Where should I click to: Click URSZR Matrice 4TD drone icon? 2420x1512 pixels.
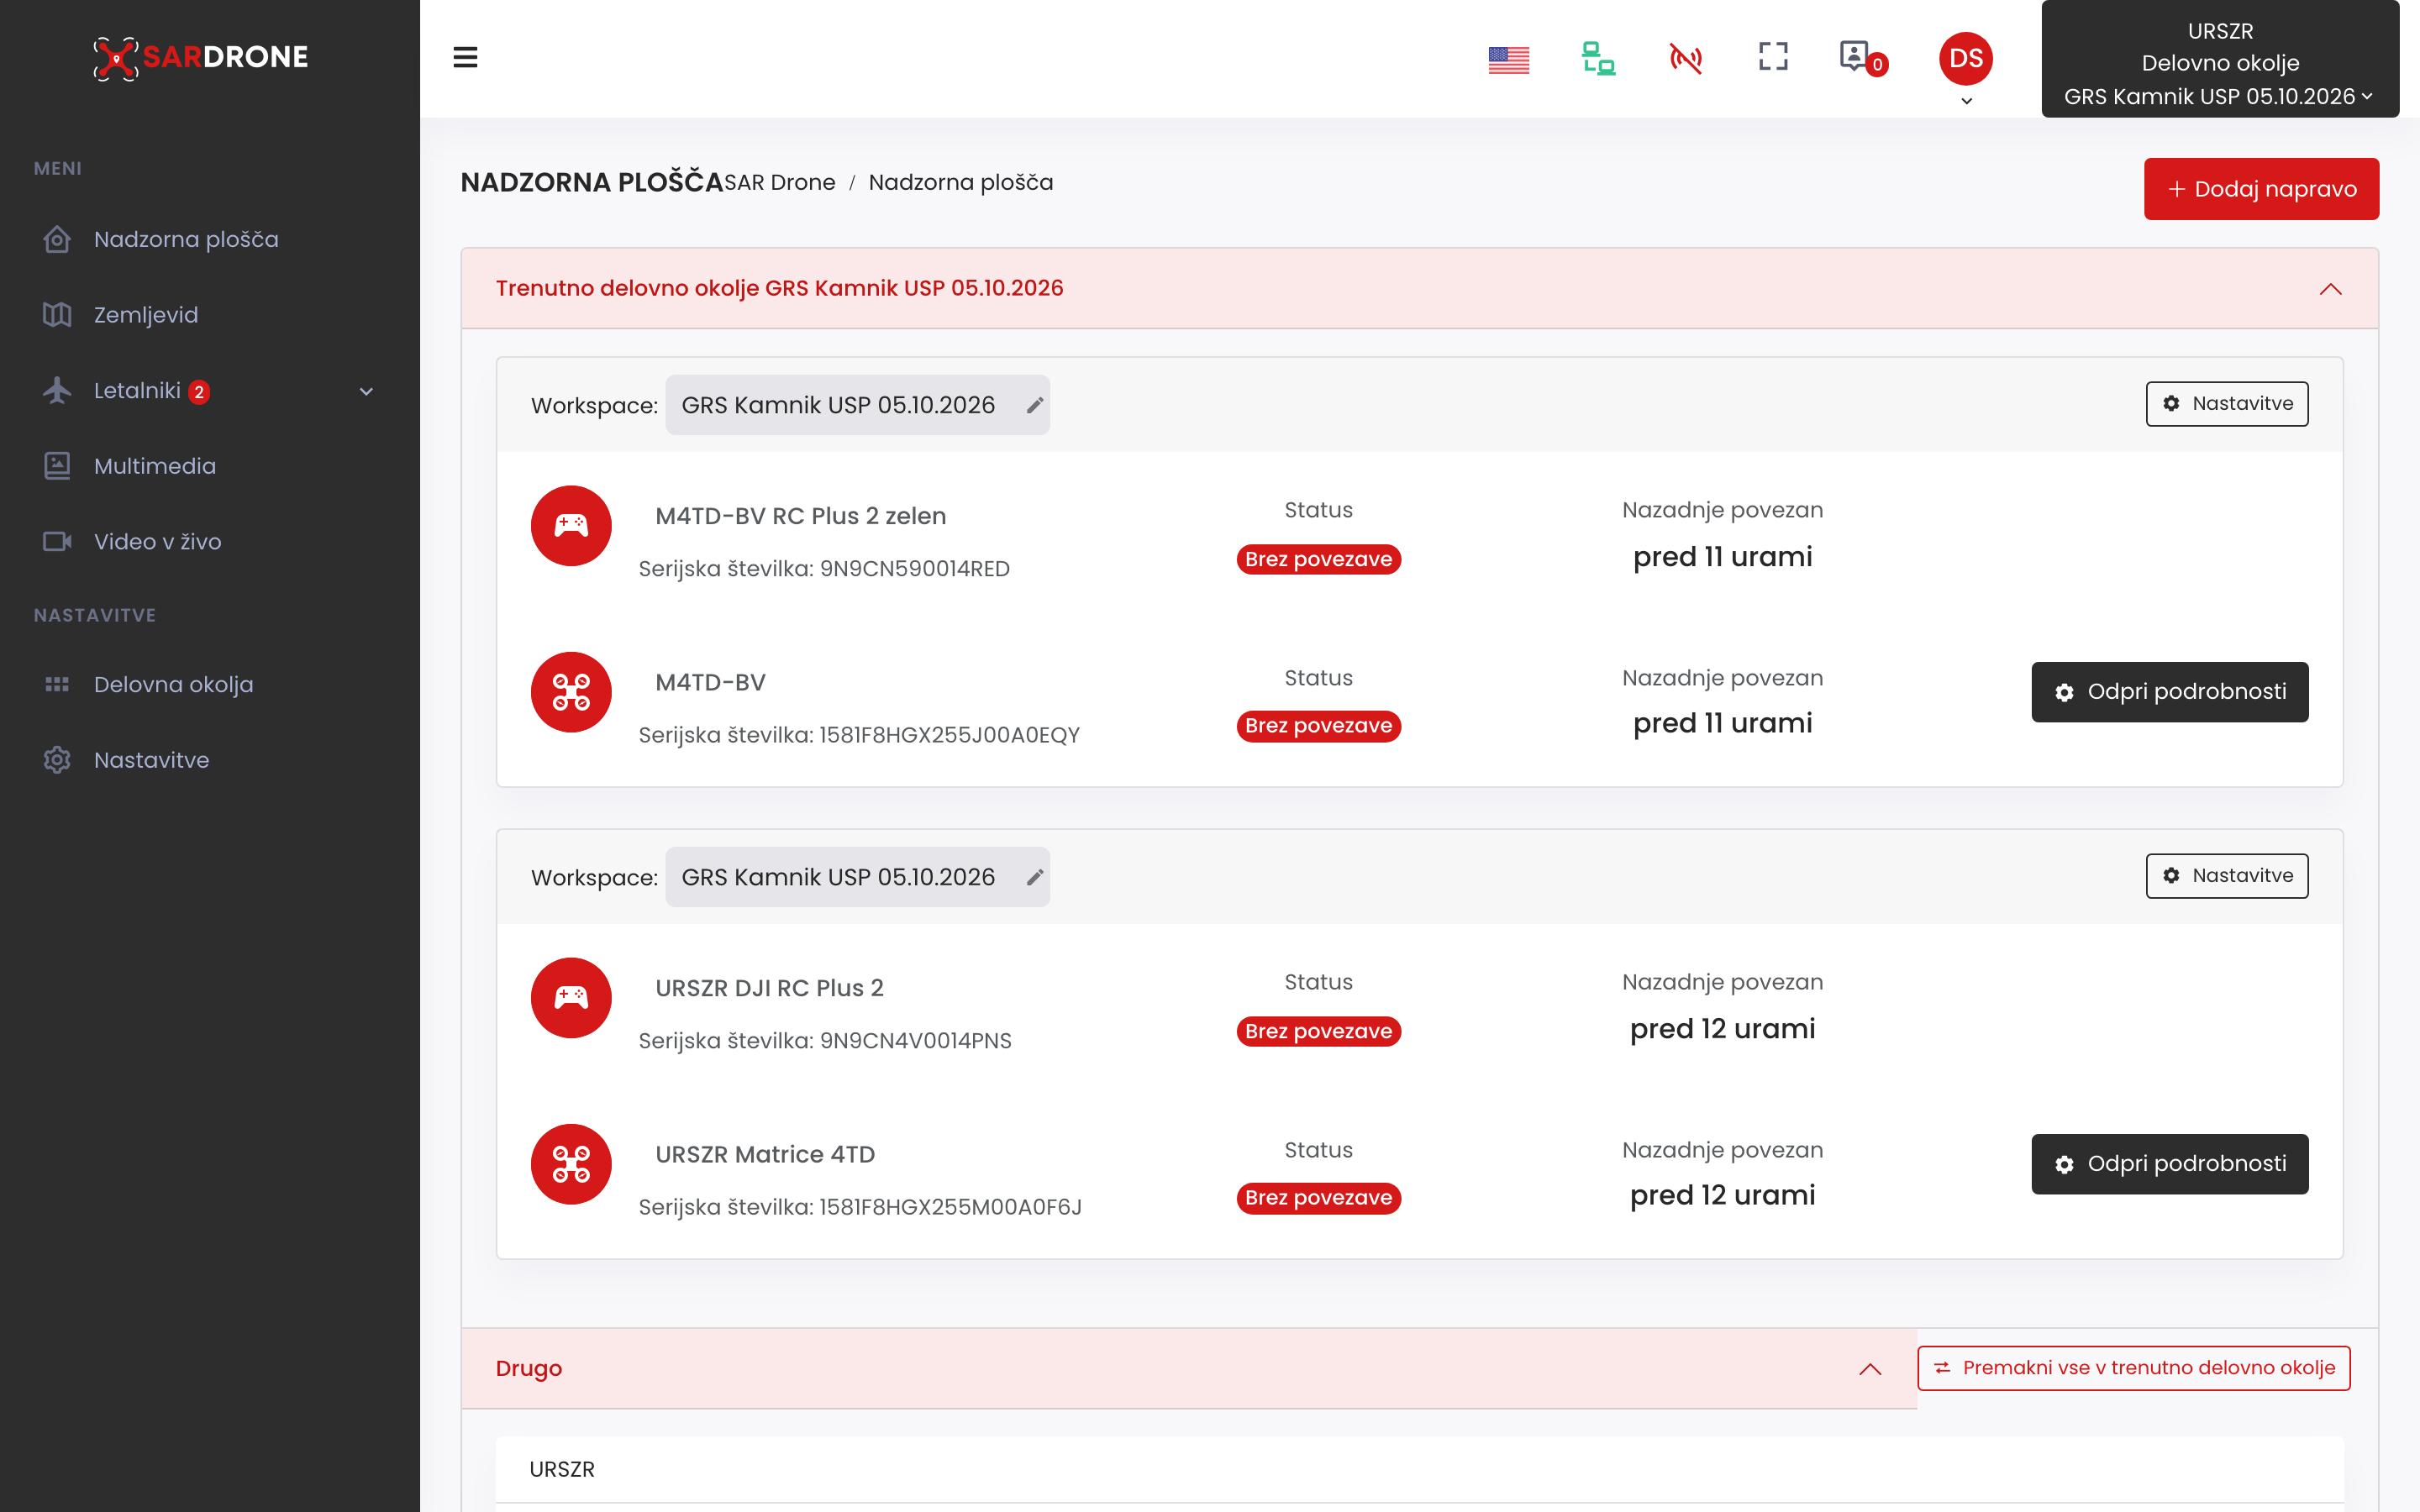(x=571, y=1164)
